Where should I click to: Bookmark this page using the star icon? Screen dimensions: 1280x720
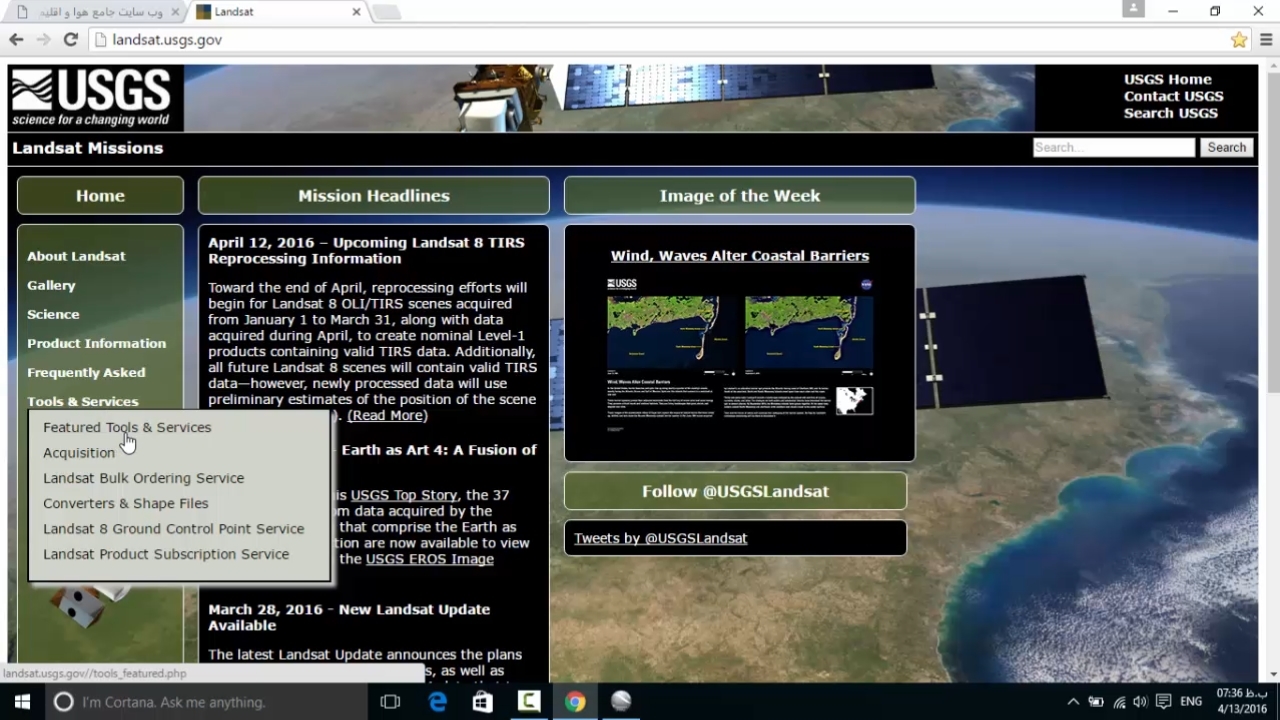[1239, 39]
